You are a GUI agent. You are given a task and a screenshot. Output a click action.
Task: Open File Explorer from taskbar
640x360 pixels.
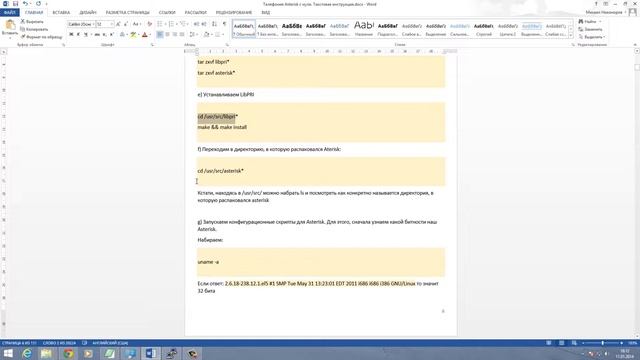point(46,353)
